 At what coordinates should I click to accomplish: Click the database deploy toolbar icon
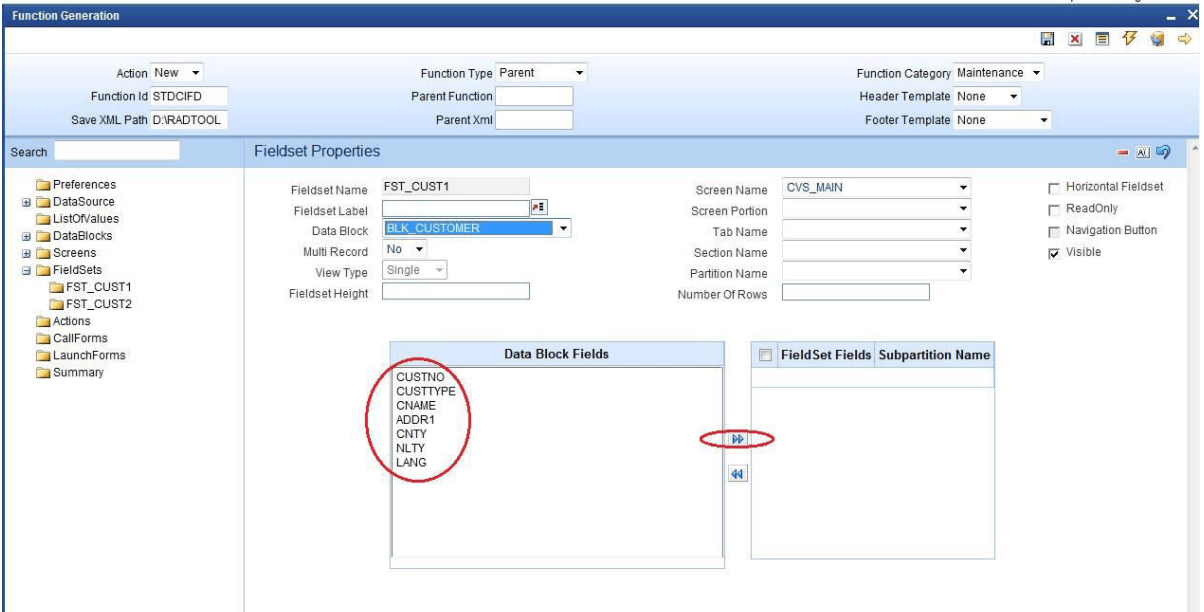click(x=1158, y=39)
